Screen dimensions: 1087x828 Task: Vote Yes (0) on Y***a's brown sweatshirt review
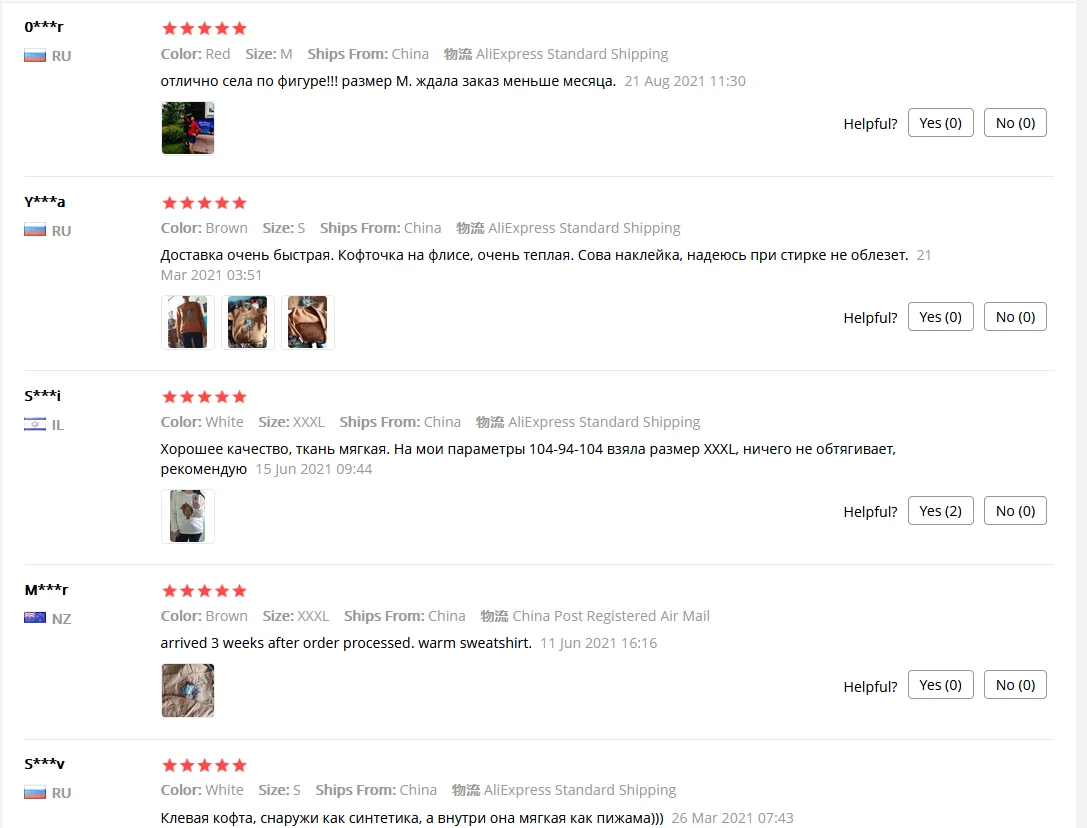pos(940,317)
